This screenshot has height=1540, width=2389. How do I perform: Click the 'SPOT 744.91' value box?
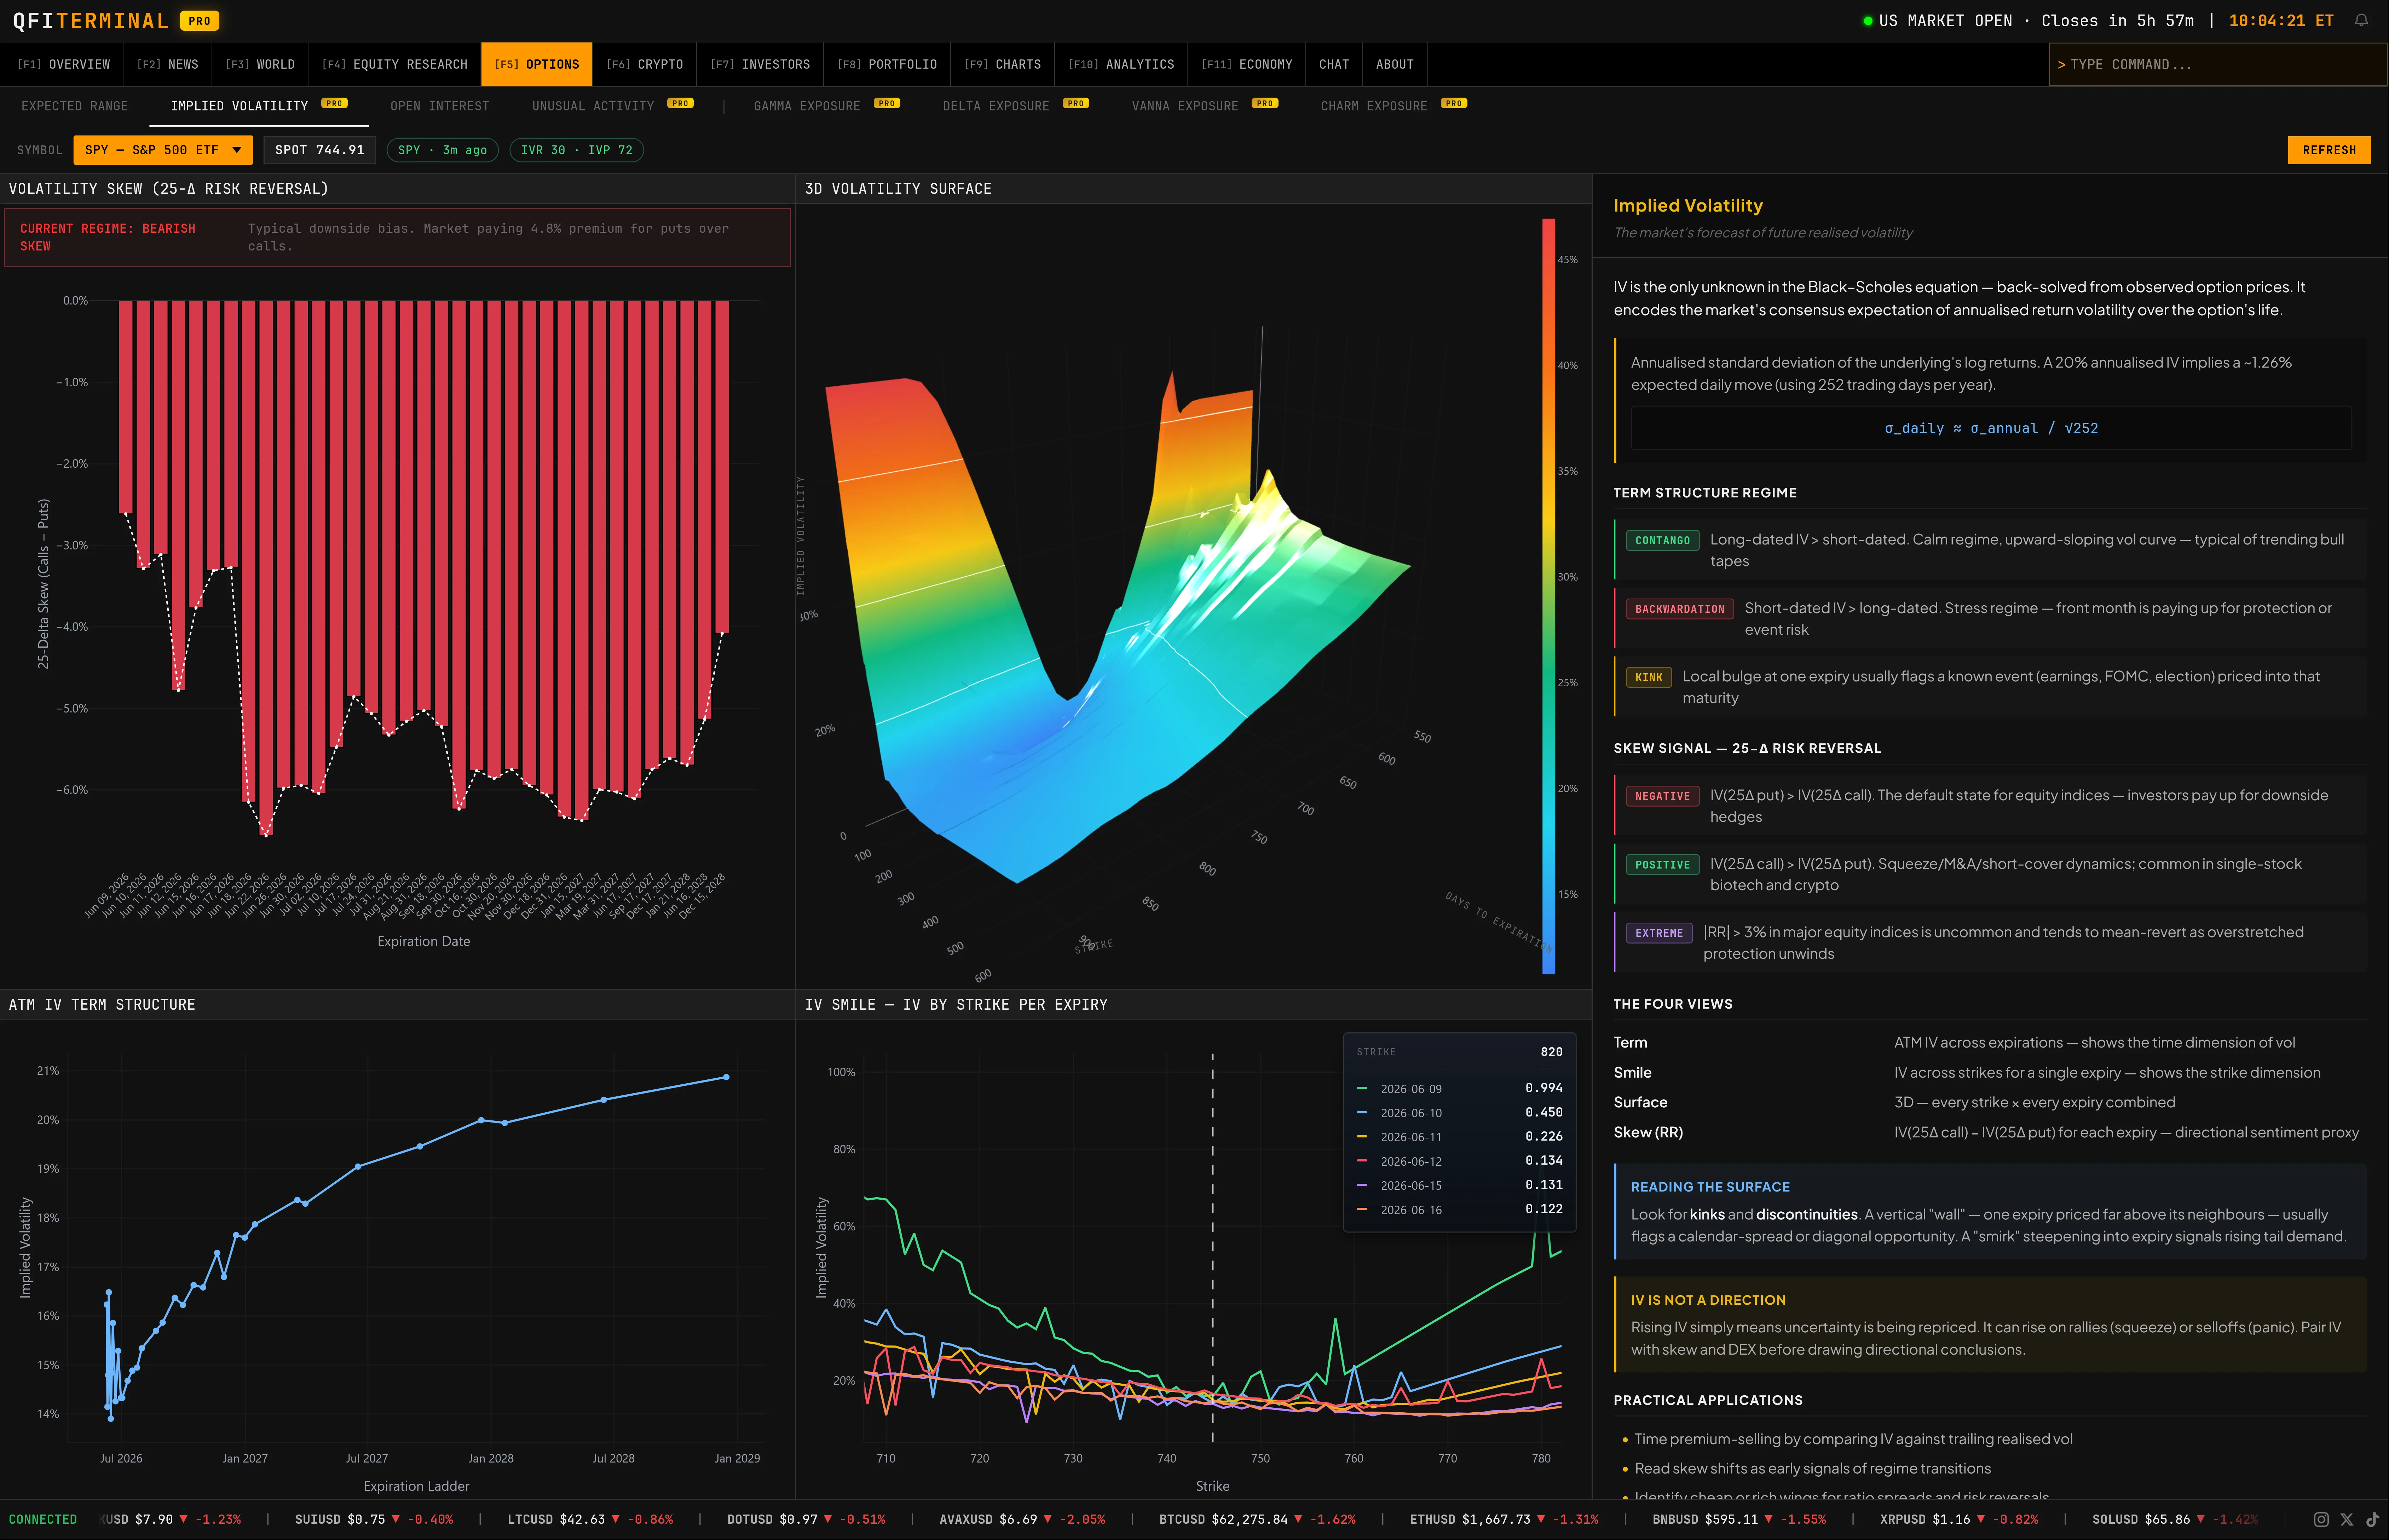320,150
